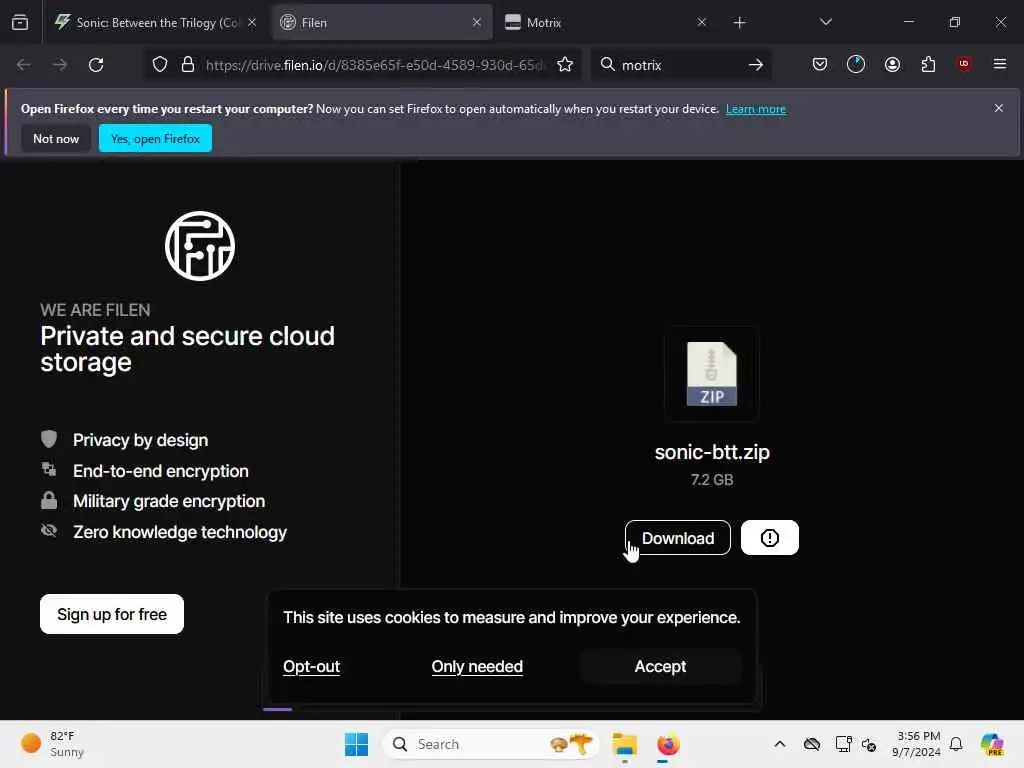Screen dimensions: 1024x768
Task: Switch to the Sonic: Between the Trilogy tab
Action: (155, 23)
